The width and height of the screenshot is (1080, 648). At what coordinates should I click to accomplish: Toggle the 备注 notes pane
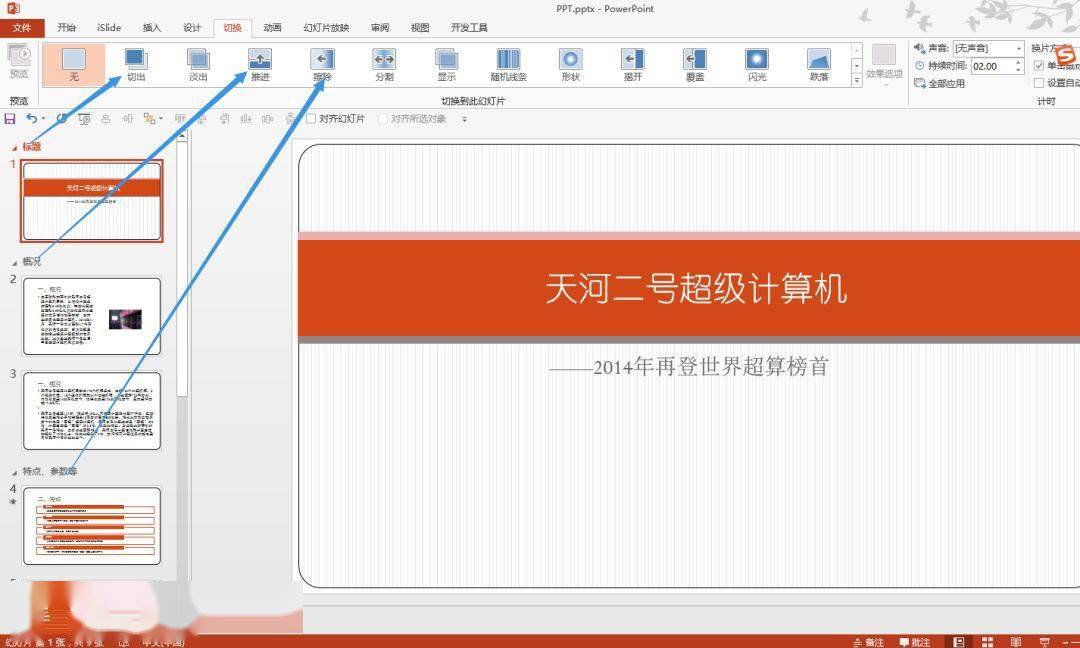[x=868, y=642]
